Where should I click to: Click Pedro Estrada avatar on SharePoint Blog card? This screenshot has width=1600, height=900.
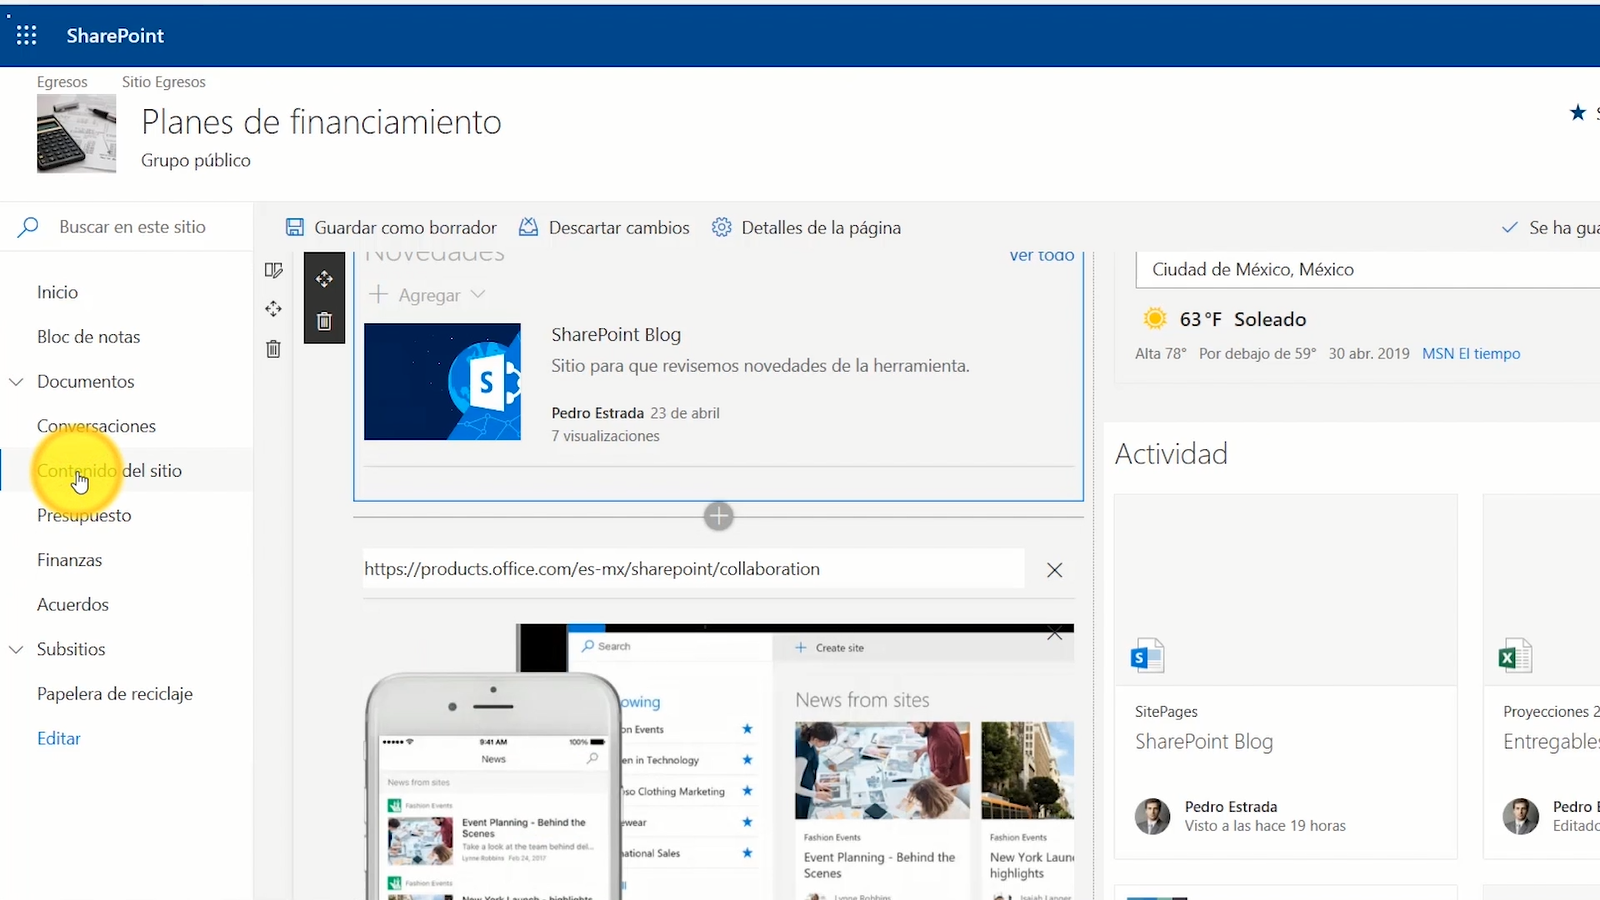[1152, 816]
